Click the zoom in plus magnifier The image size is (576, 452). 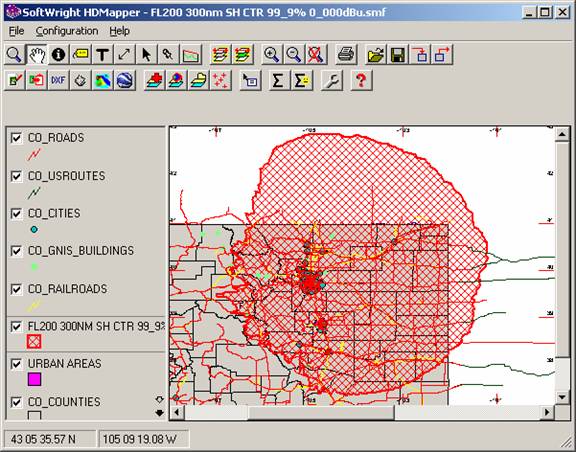point(272,55)
